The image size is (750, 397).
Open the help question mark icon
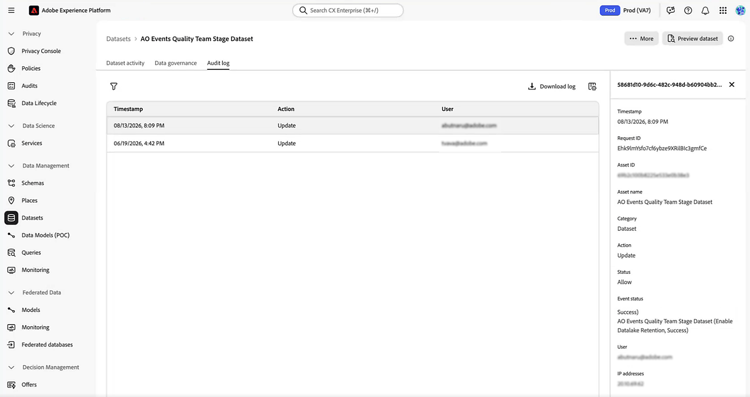pyautogui.click(x=688, y=11)
